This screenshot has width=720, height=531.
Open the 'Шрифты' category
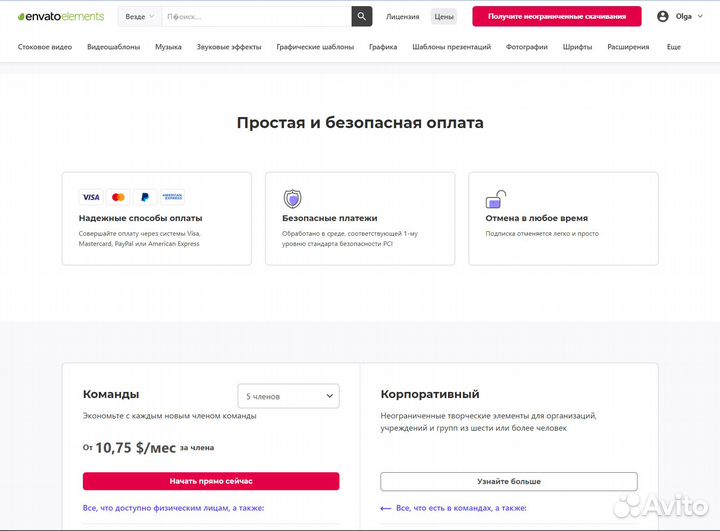[x=577, y=47]
